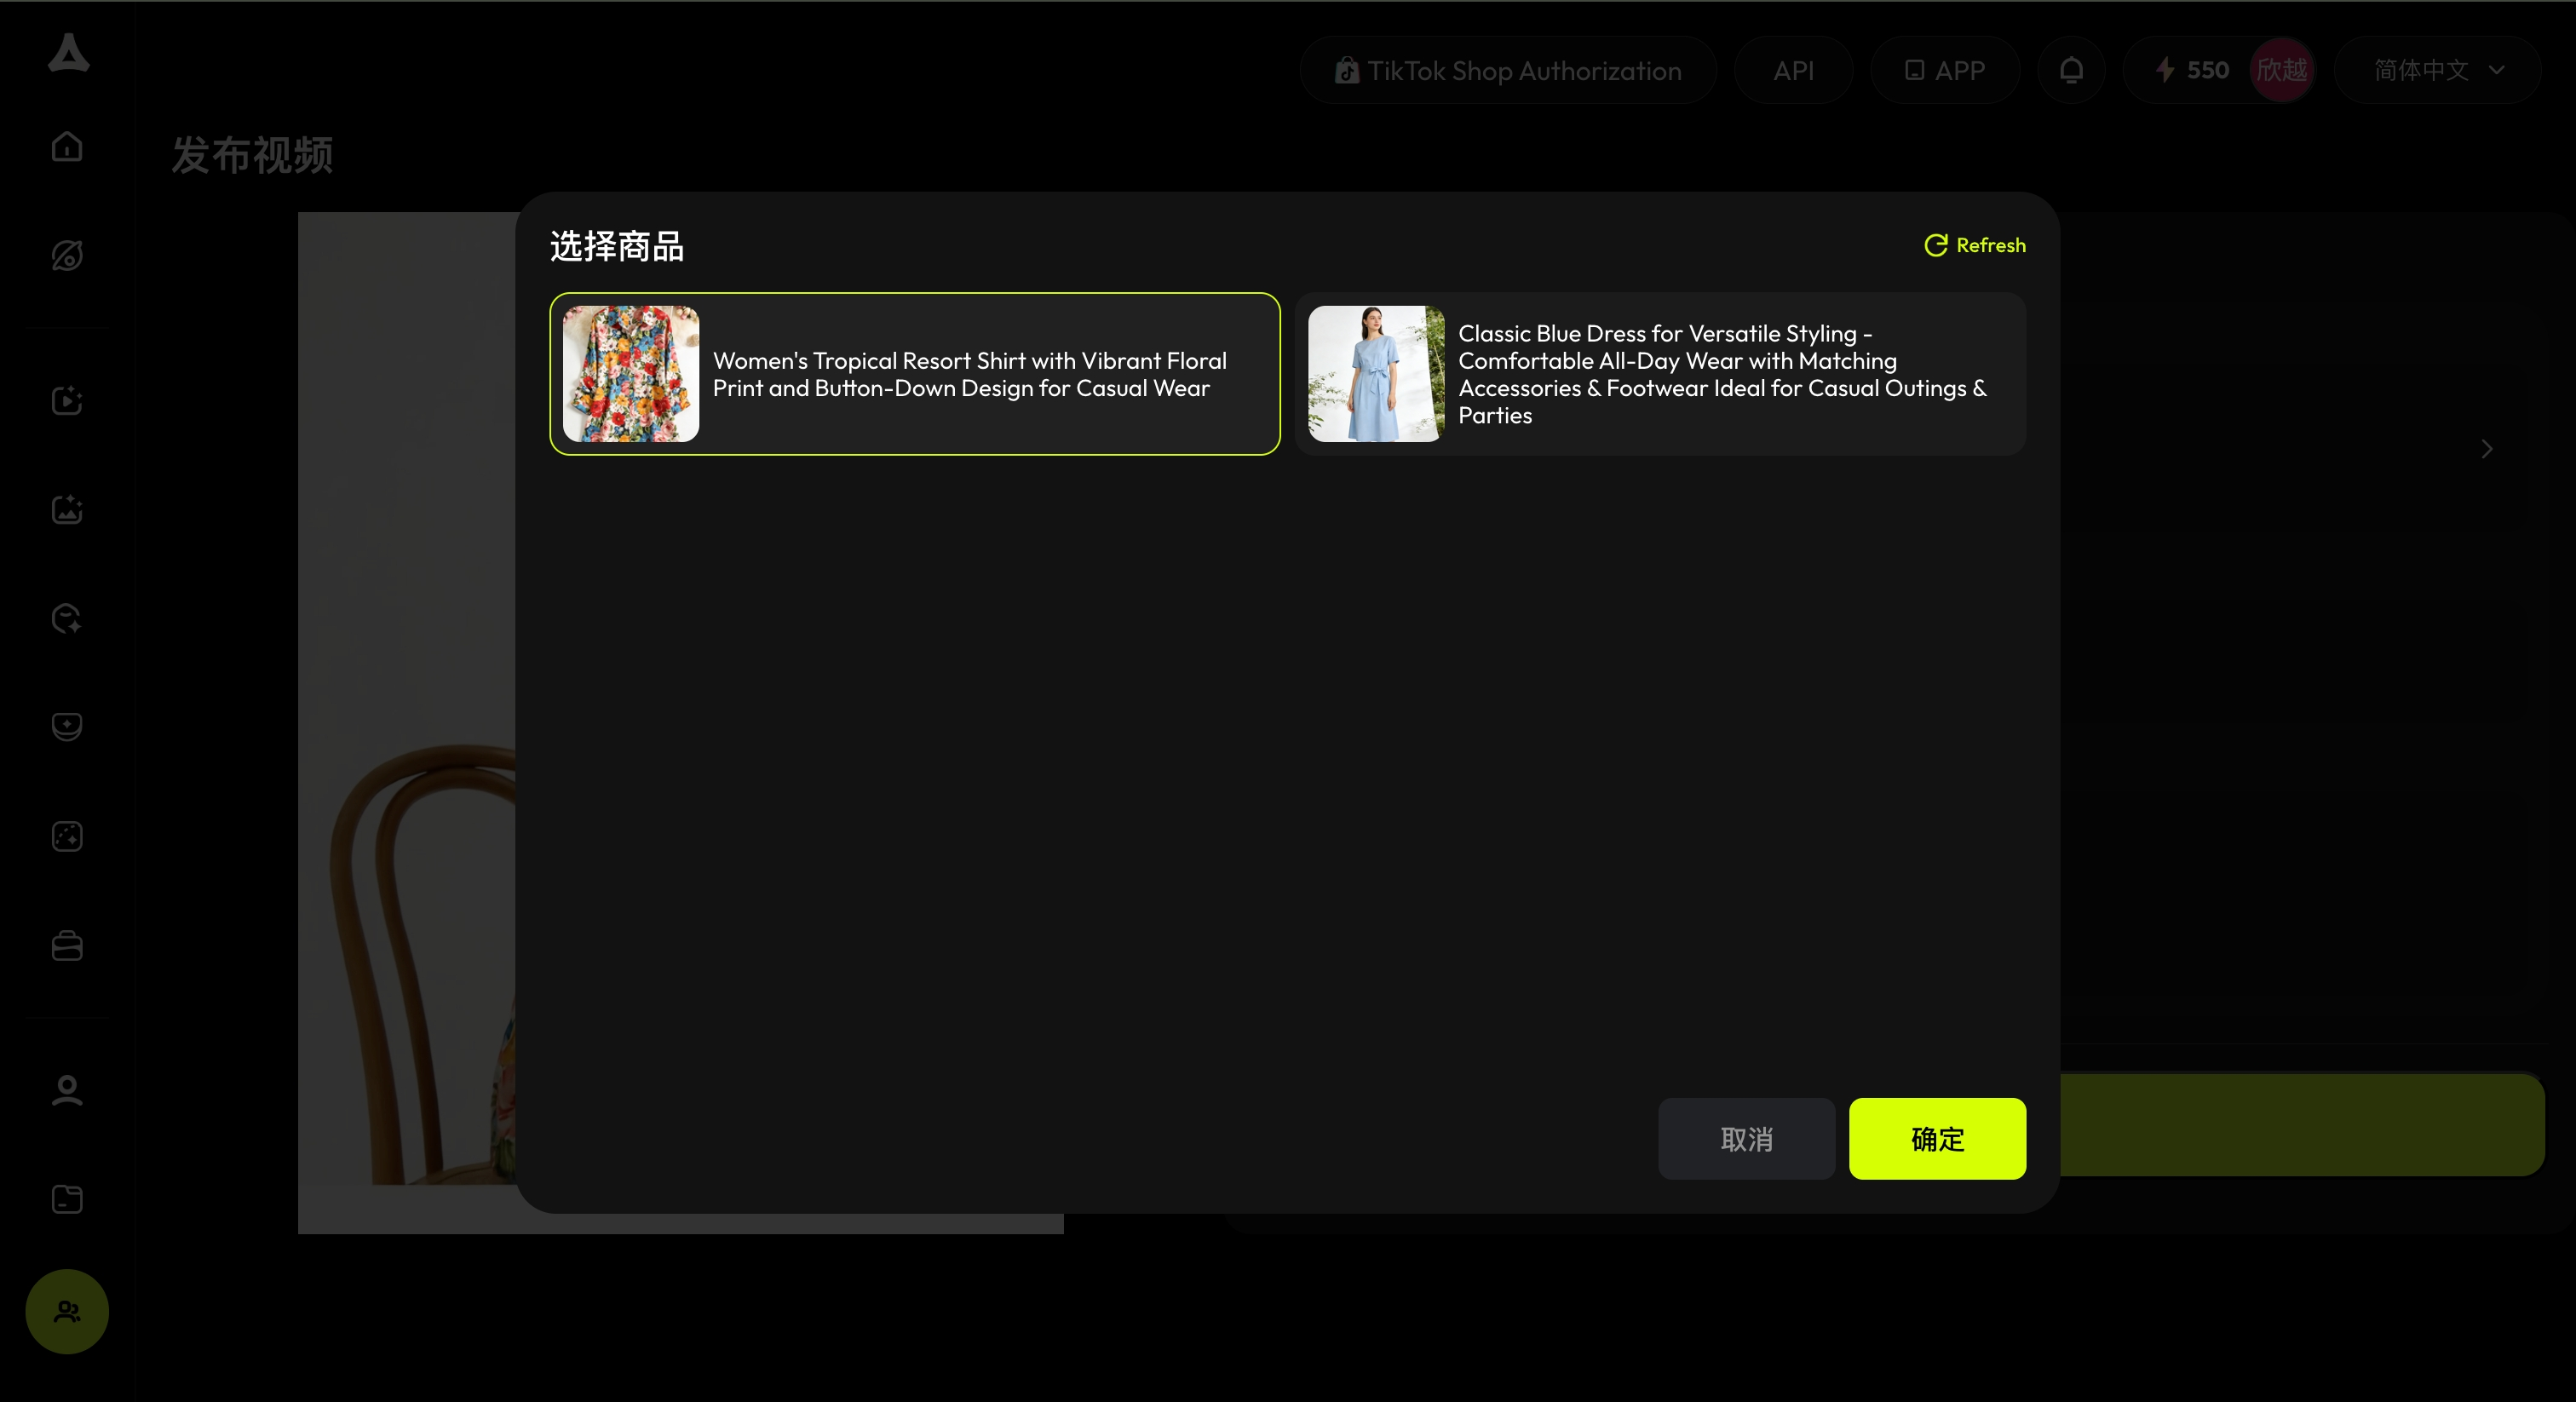Click the briefcase icon in sidebar
Image resolution: width=2576 pixels, height=1402 pixels.
coord(67,946)
